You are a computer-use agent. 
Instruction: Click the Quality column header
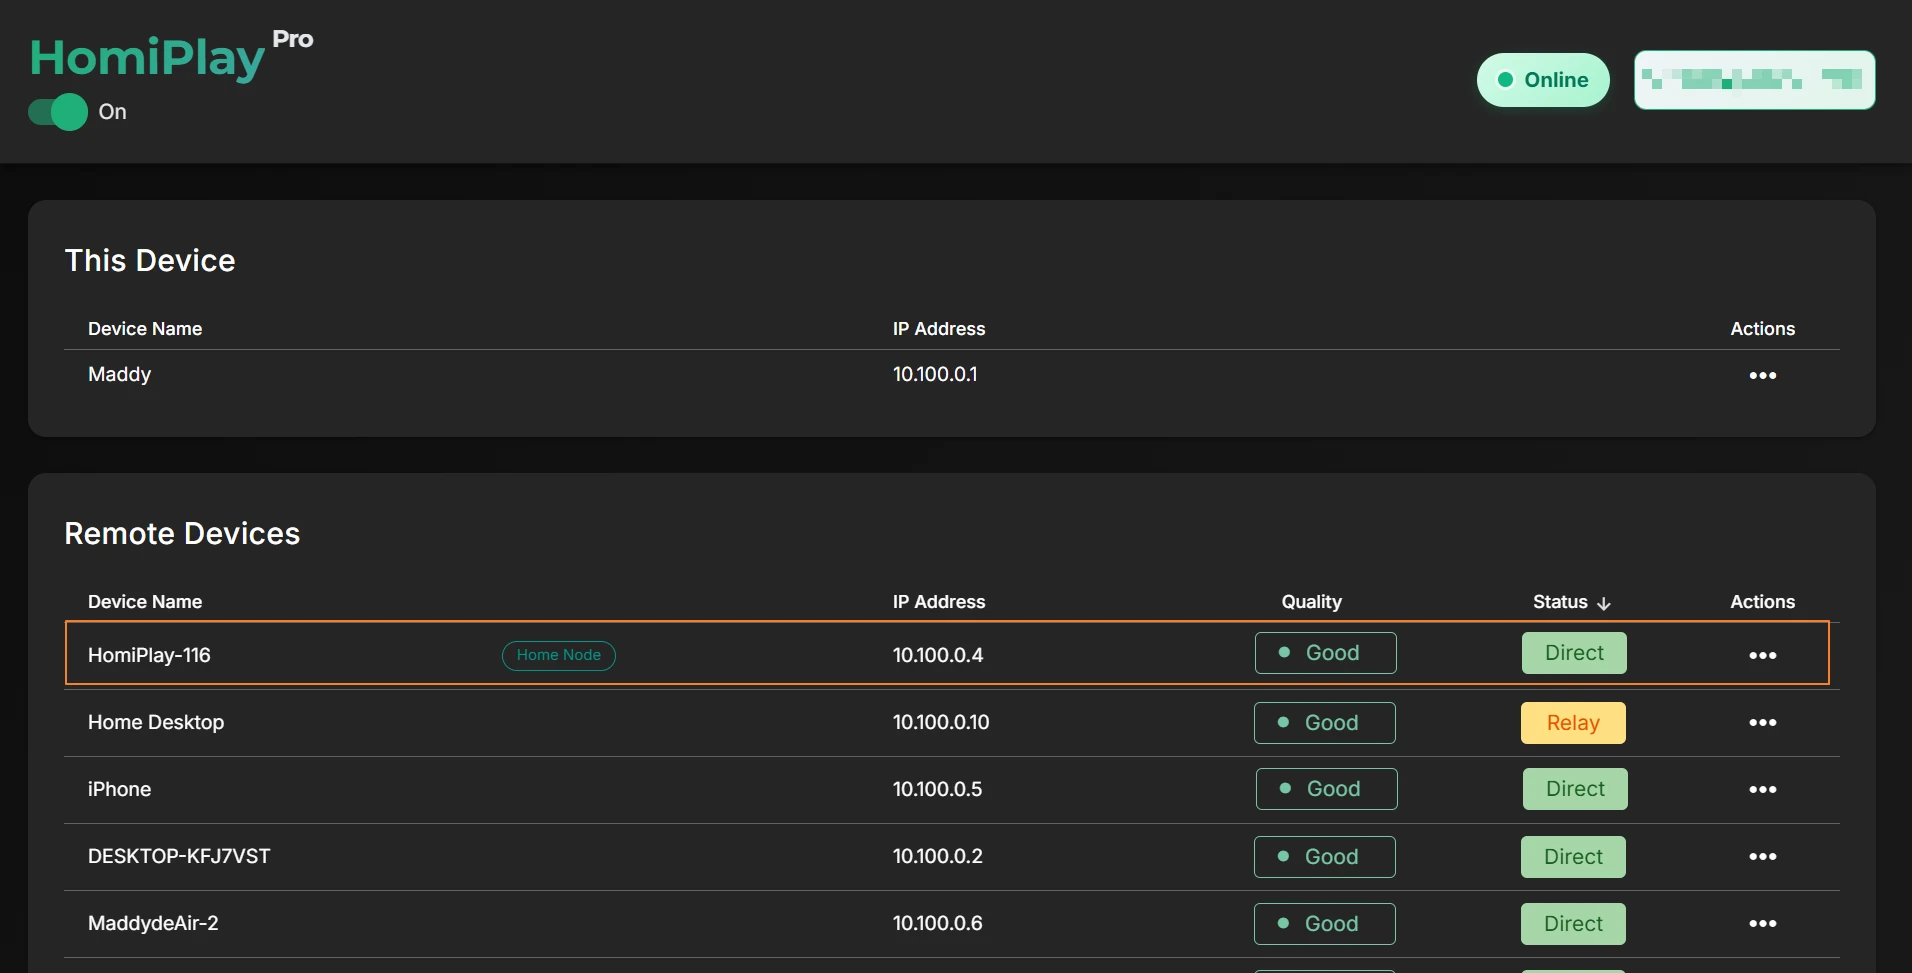tap(1311, 602)
